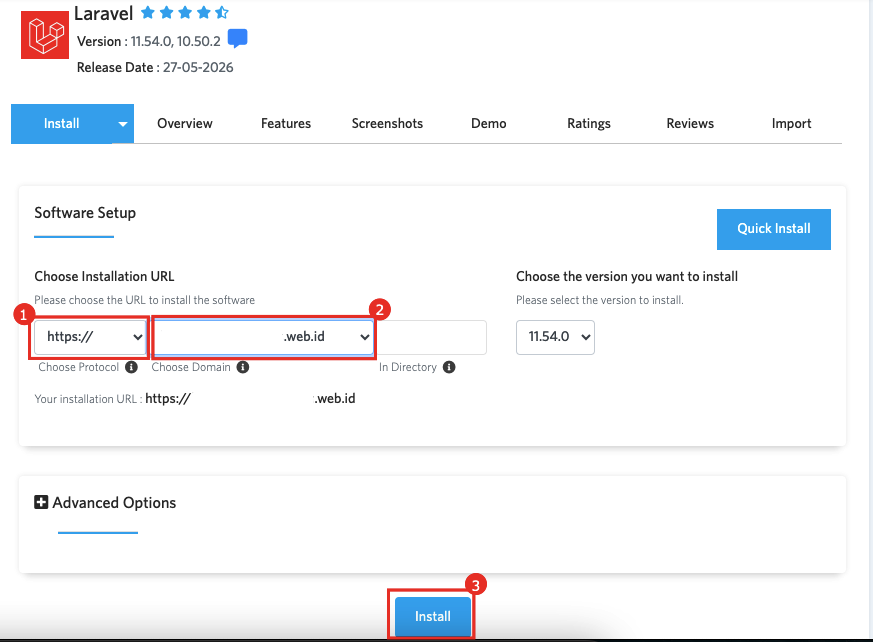The width and height of the screenshot is (873, 642).
Task: Open the 11.54.0 version dropdown
Action: coord(555,337)
